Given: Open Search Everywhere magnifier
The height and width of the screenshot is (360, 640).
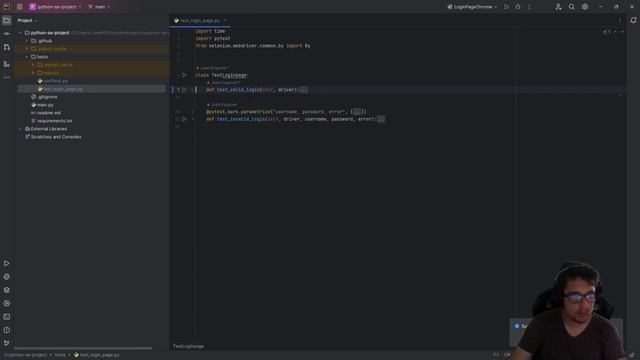Looking at the screenshot, I should coord(571,7).
